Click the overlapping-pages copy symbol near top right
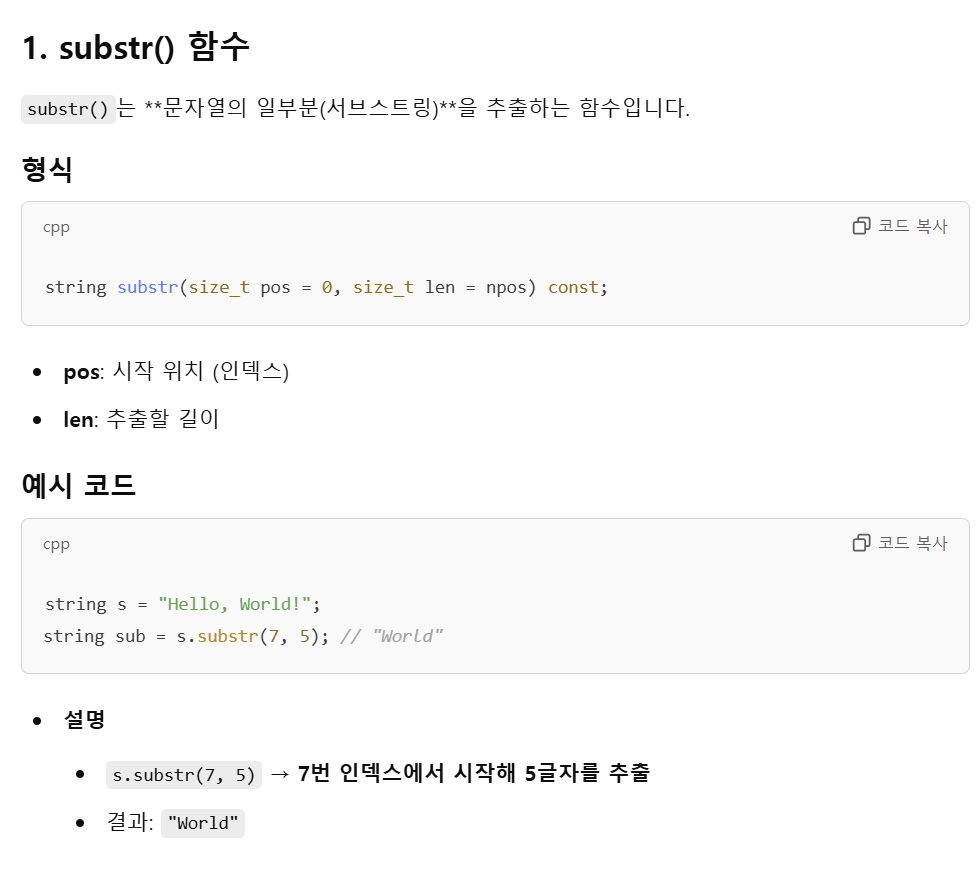The height and width of the screenshot is (873, 980). [x=861, y=225]
